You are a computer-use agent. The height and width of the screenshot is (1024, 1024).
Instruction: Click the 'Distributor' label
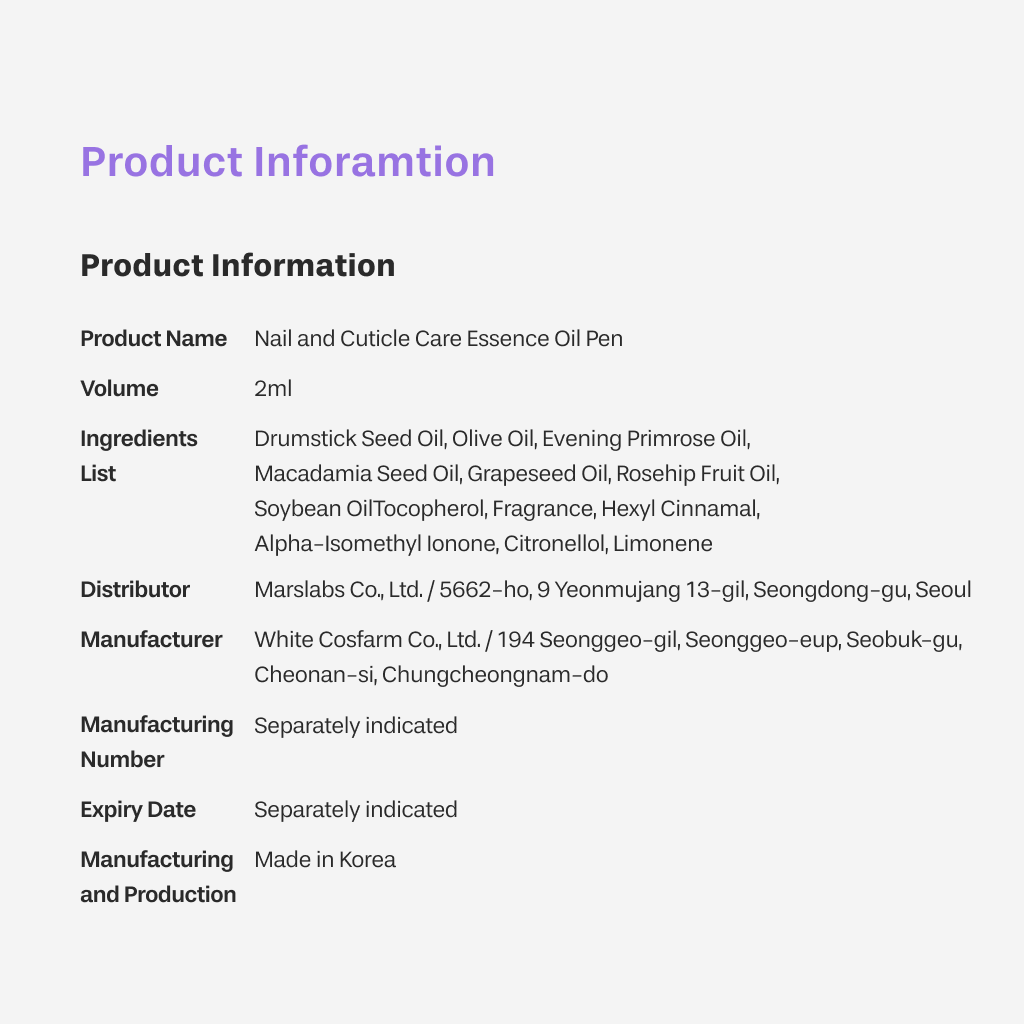click(x=135, y=590)
